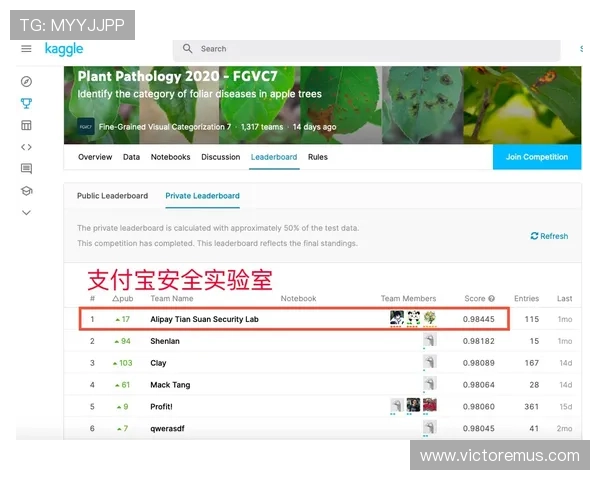The height and width of the screenshot is (480, 600).
Task: Open the graduation cap Courses icon
Action: coord(26,191)
